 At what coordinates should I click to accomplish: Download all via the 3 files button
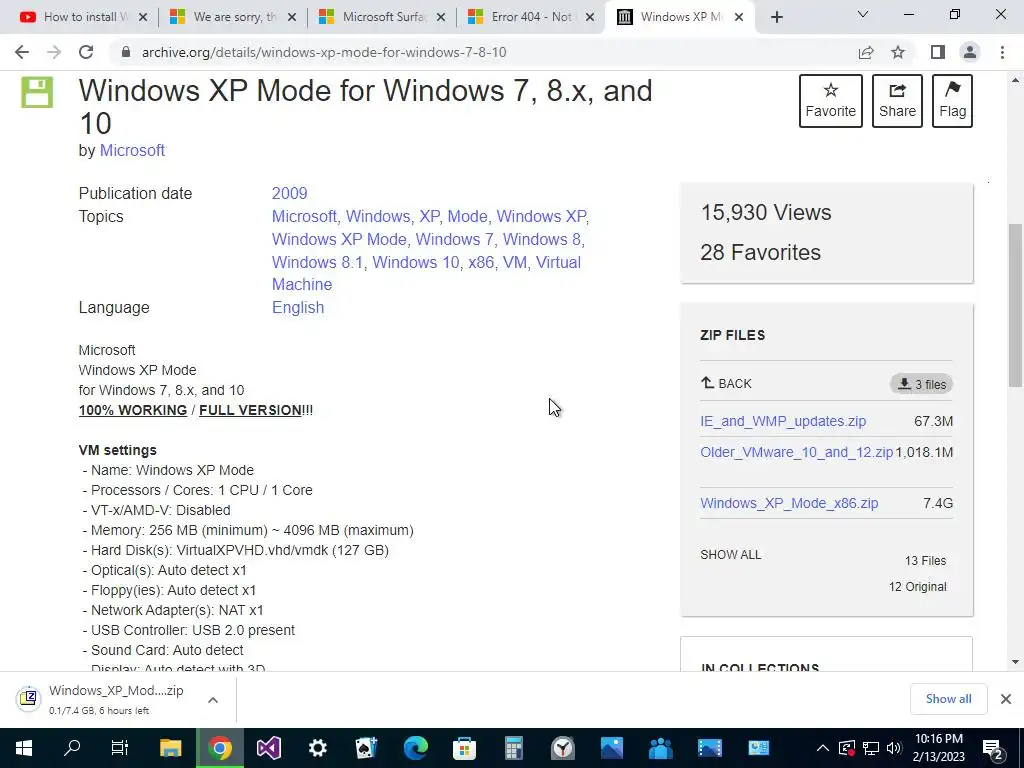[921, 384]
